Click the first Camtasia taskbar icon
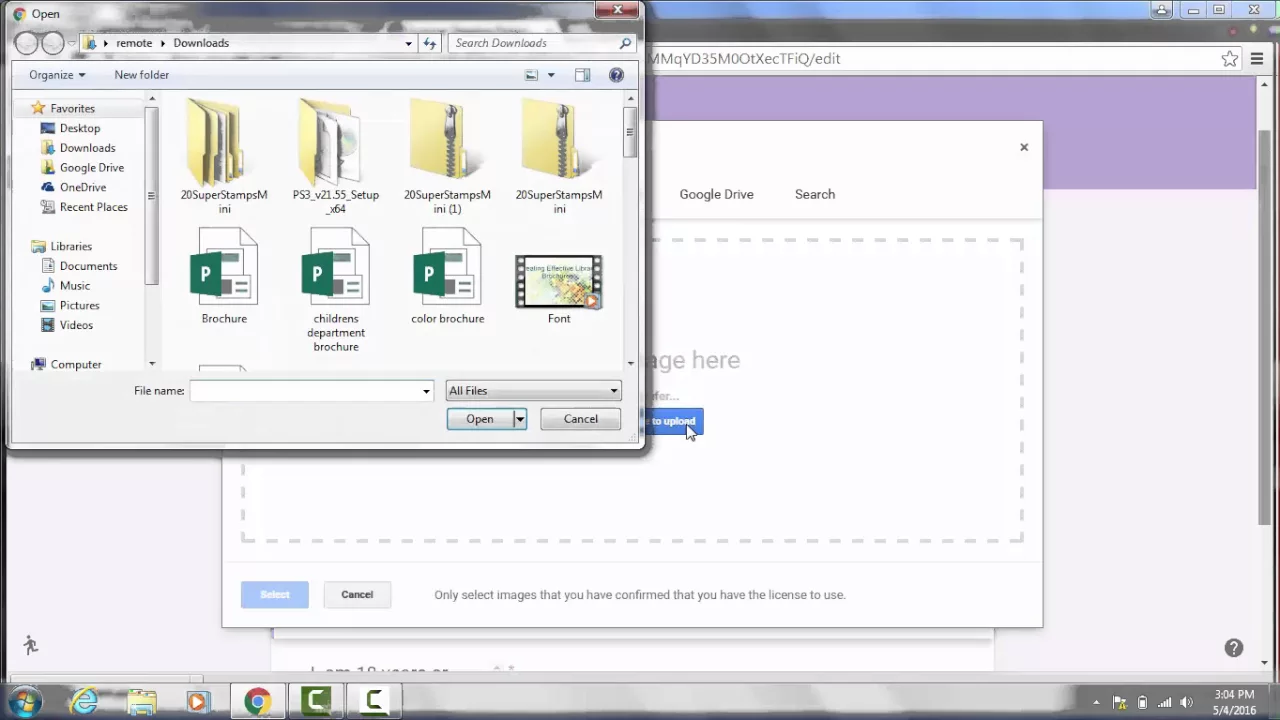This screenshot has width=1280, height=720. coord(316,701)
